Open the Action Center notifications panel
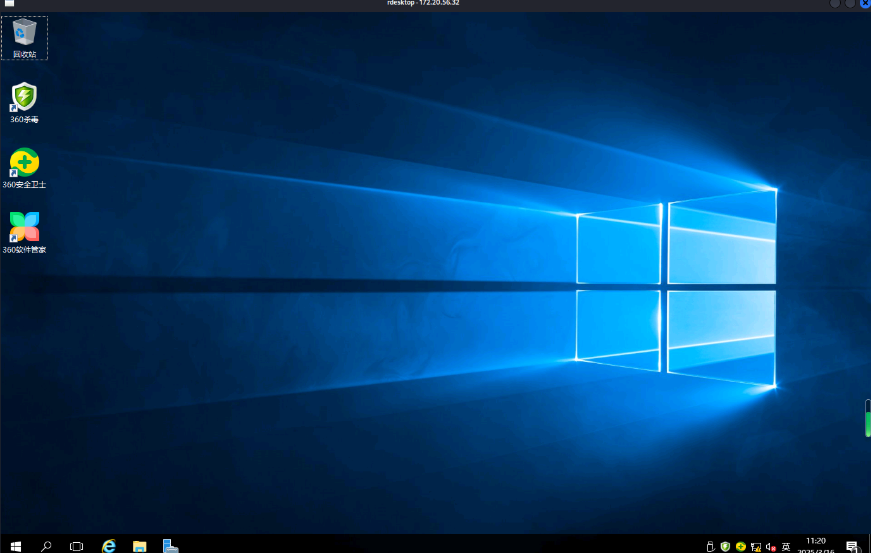 point(851,546)
